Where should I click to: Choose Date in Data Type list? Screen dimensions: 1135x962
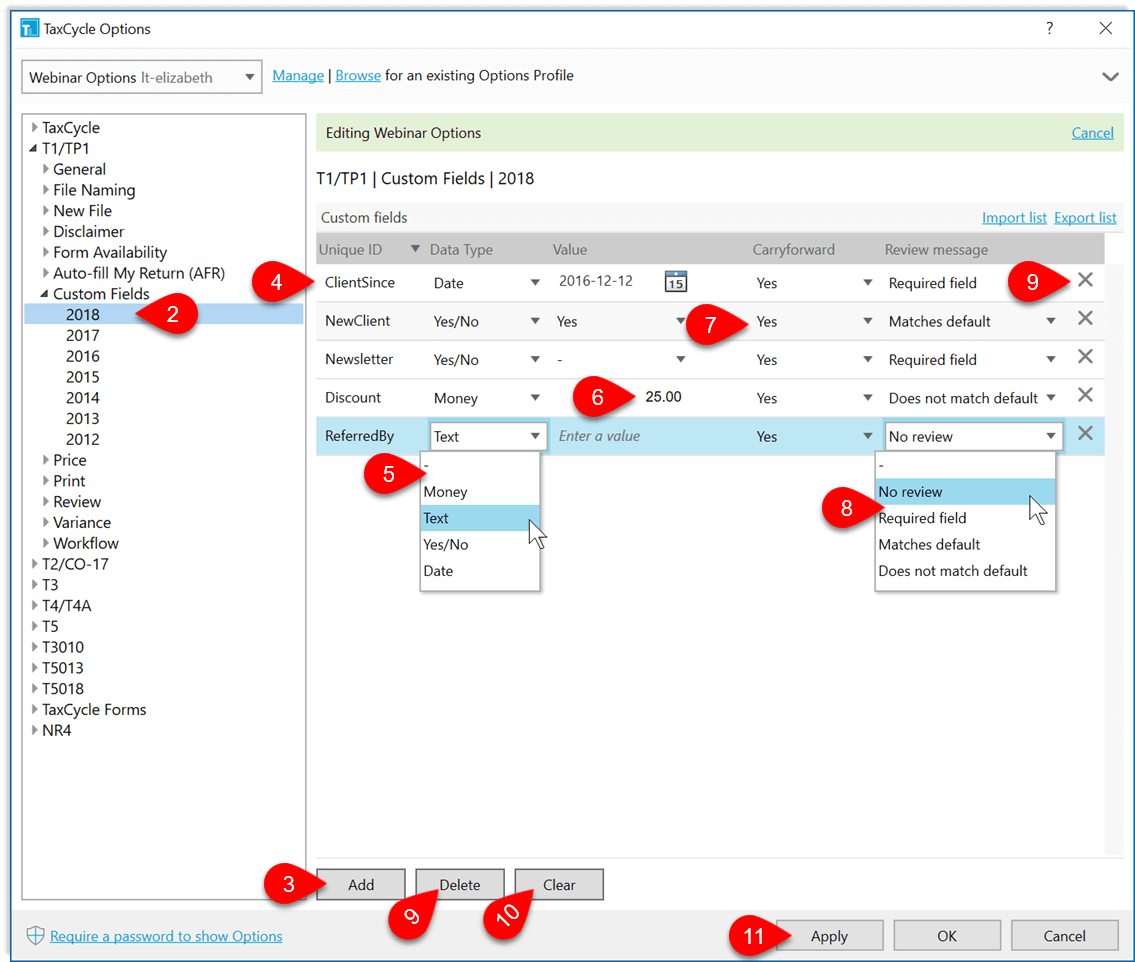(x=480, y=570)
